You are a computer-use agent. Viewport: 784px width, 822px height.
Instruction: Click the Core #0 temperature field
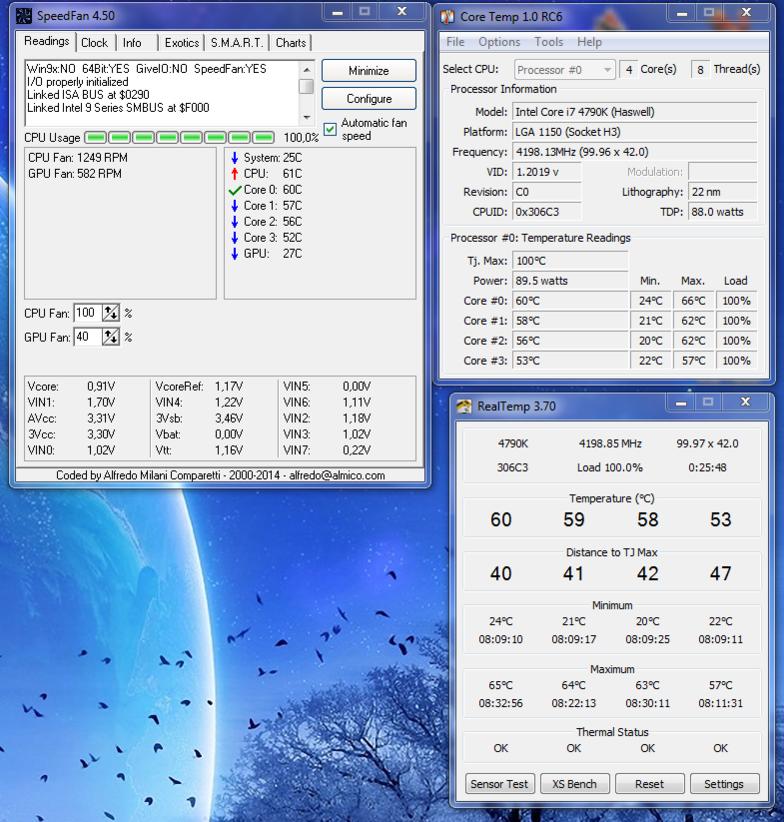coord(570,301)
